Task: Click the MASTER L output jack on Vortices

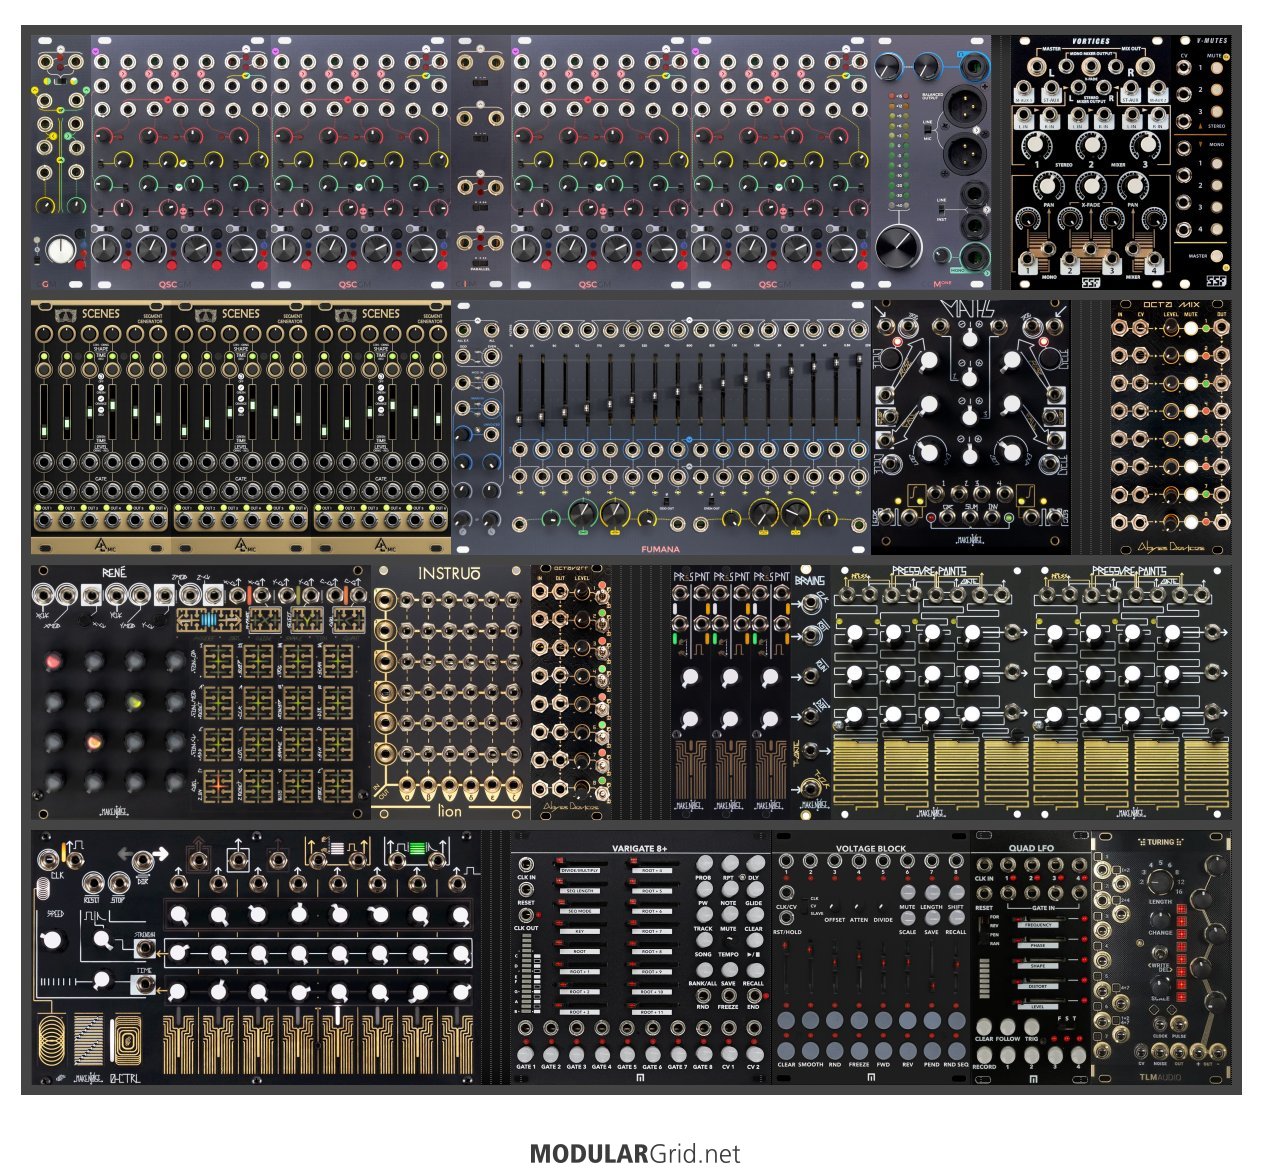Action: pos(1037,66)
